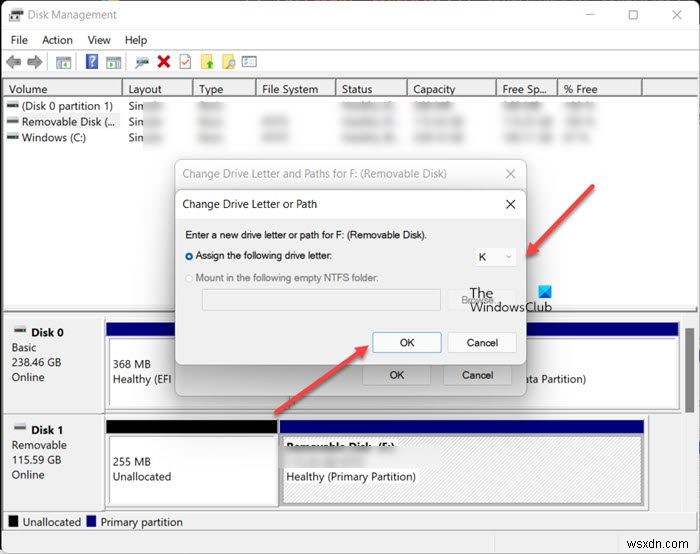This screenshot has width=700, height=554.
Task: Click OK in Change Drive Letter or Path
Action: tap(407, 342)
